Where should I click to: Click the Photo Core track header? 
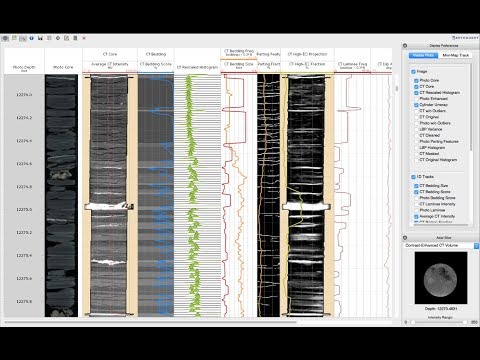(x=63, y=67)
